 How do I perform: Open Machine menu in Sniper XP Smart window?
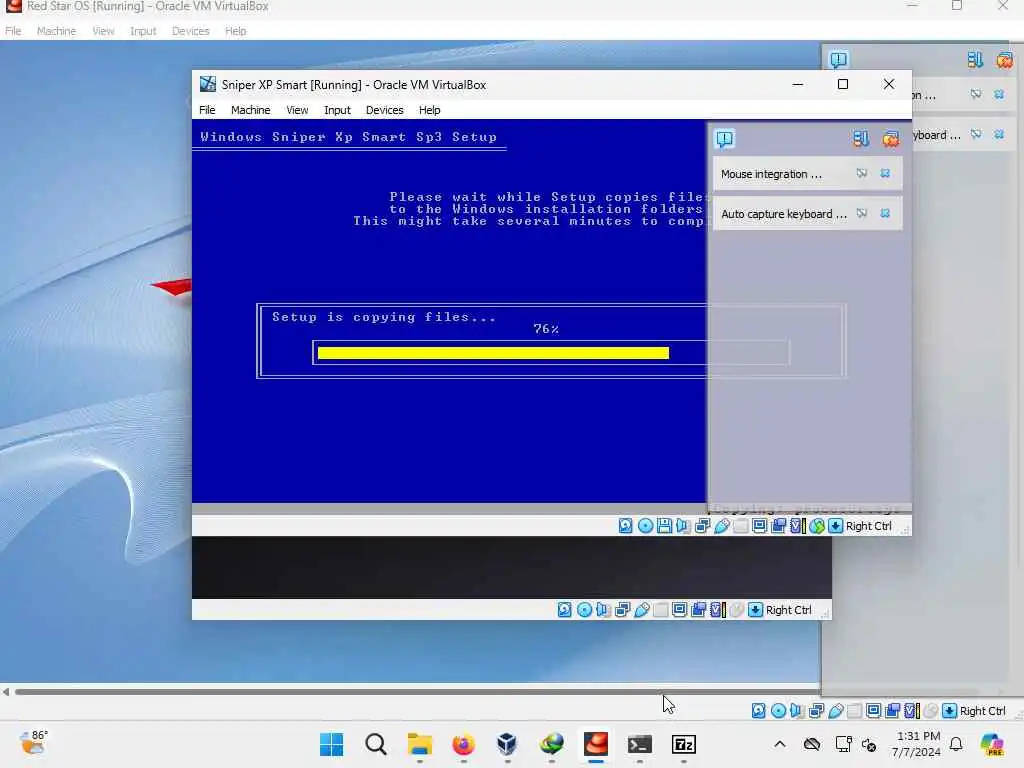[x=250, y=110]
